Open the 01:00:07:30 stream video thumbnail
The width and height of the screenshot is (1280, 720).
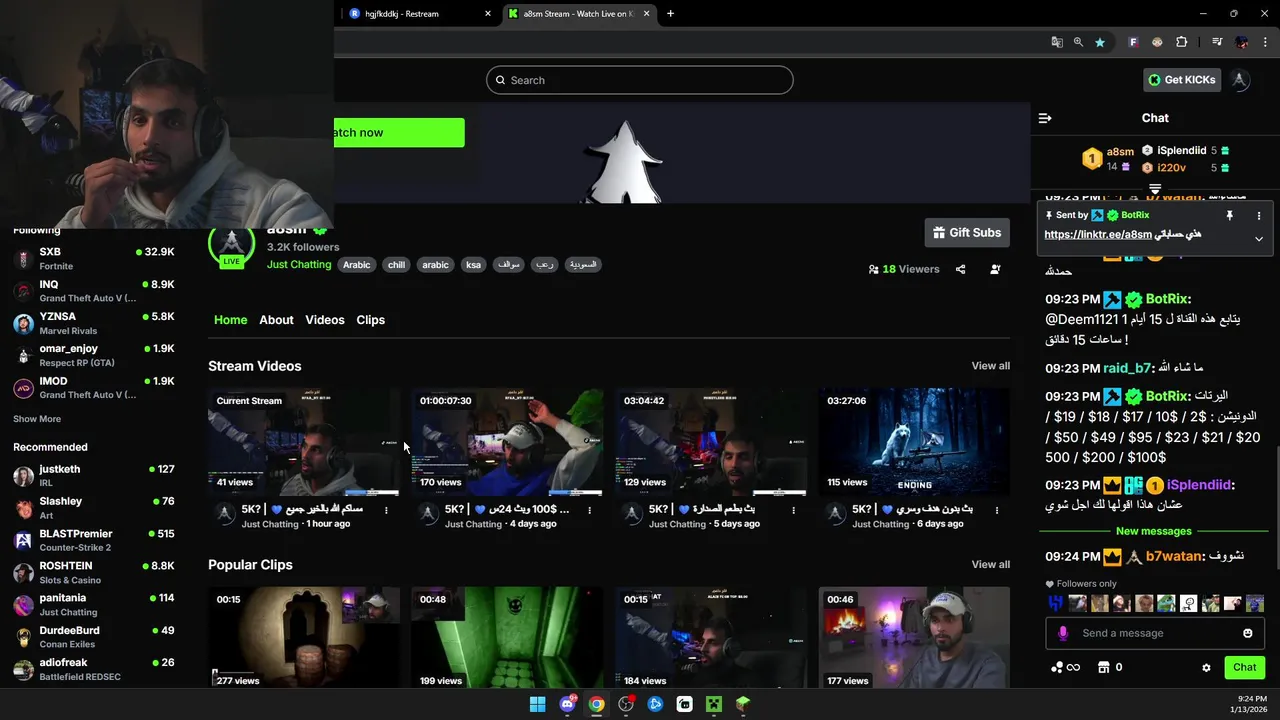[507, 442]
